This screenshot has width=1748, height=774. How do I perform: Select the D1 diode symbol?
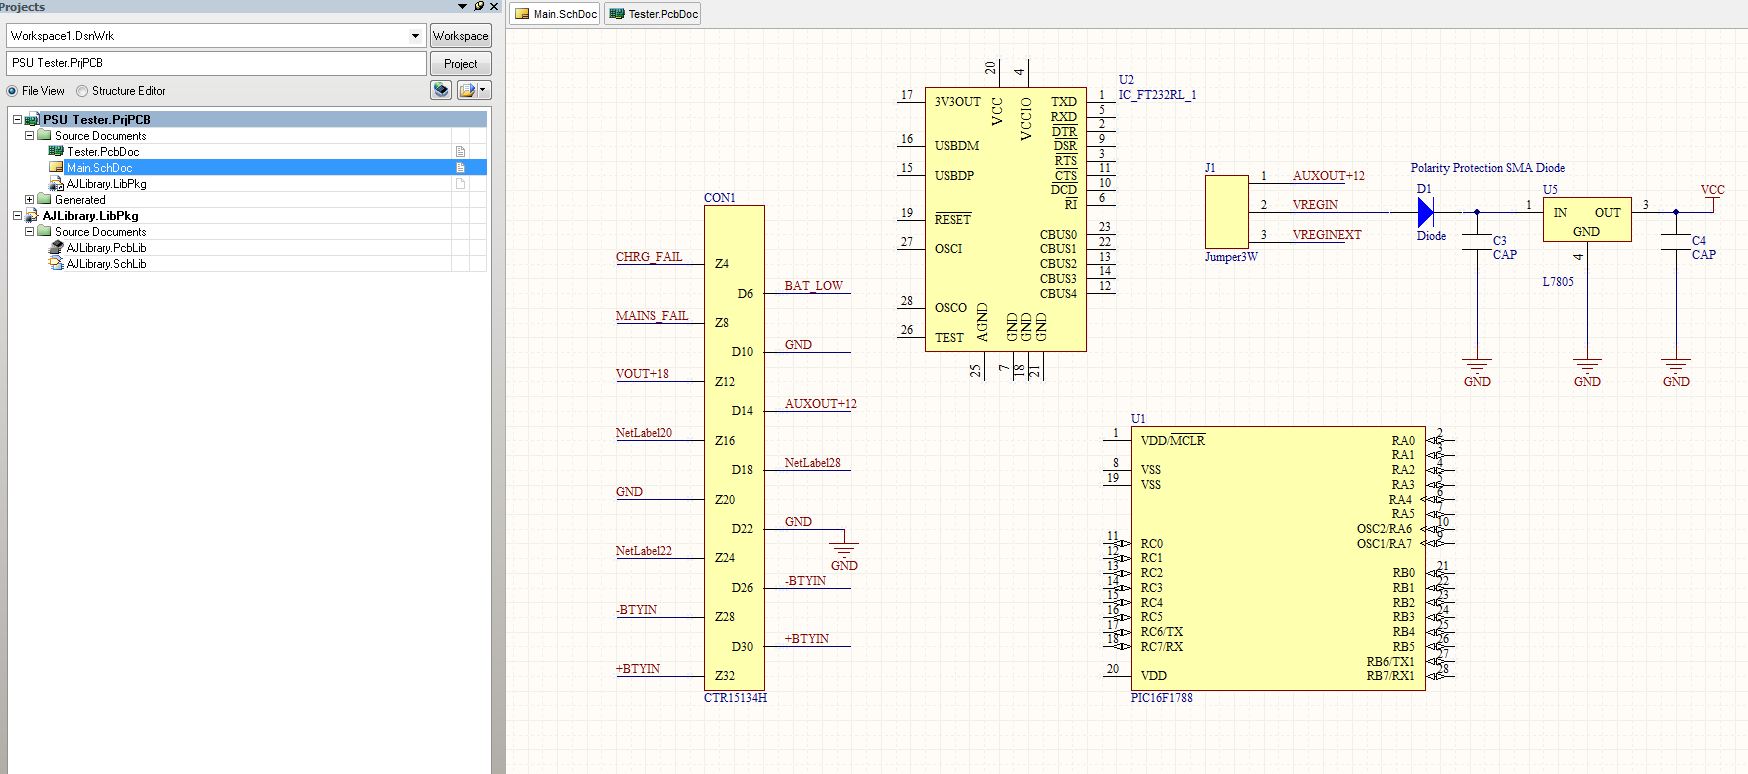click(1425, 212)
